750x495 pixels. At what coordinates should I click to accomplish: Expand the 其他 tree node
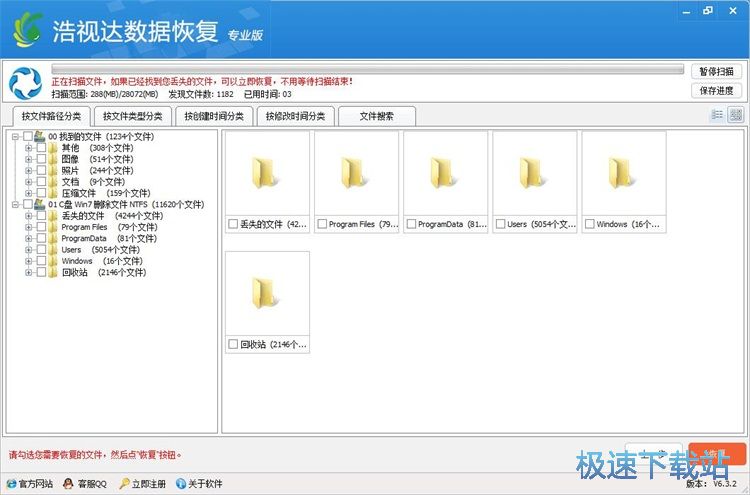(29, 148)
